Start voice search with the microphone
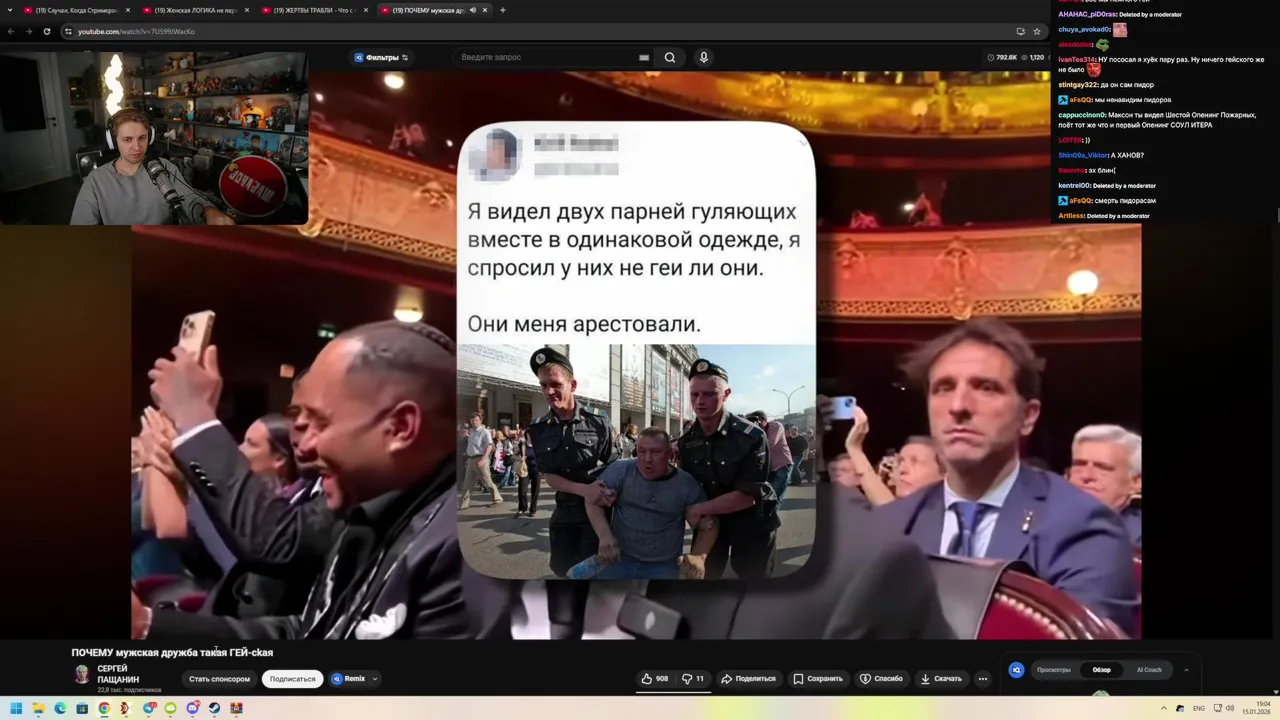 pos(704,57)
